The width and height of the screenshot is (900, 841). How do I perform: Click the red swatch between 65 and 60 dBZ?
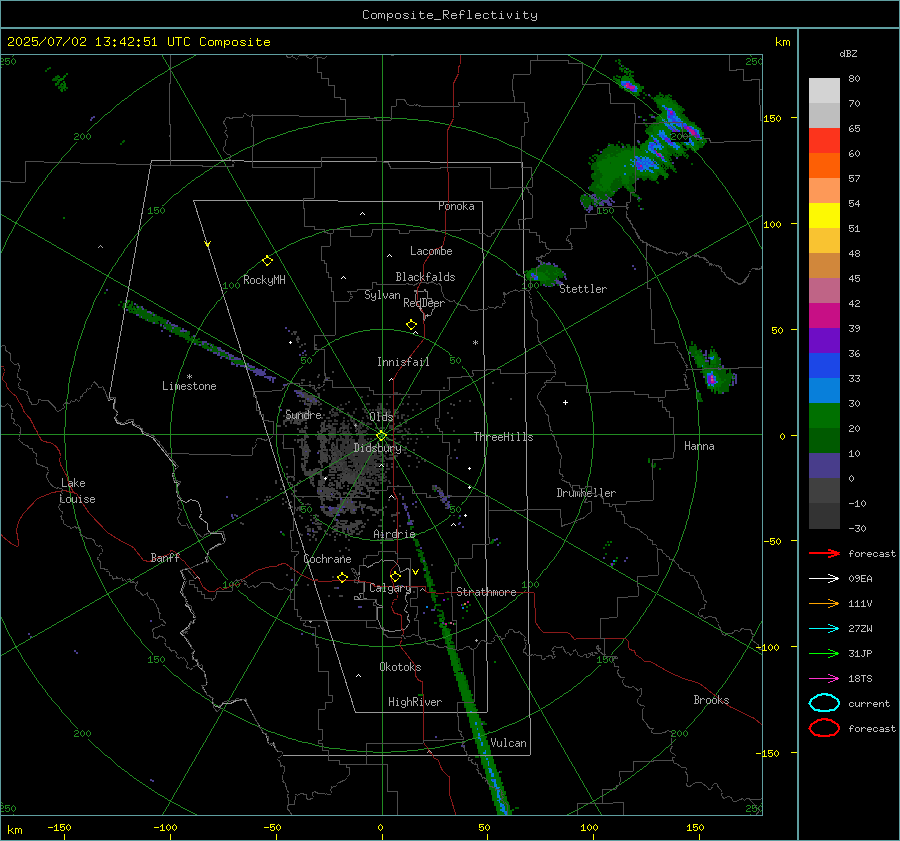[x=824, y=141]
